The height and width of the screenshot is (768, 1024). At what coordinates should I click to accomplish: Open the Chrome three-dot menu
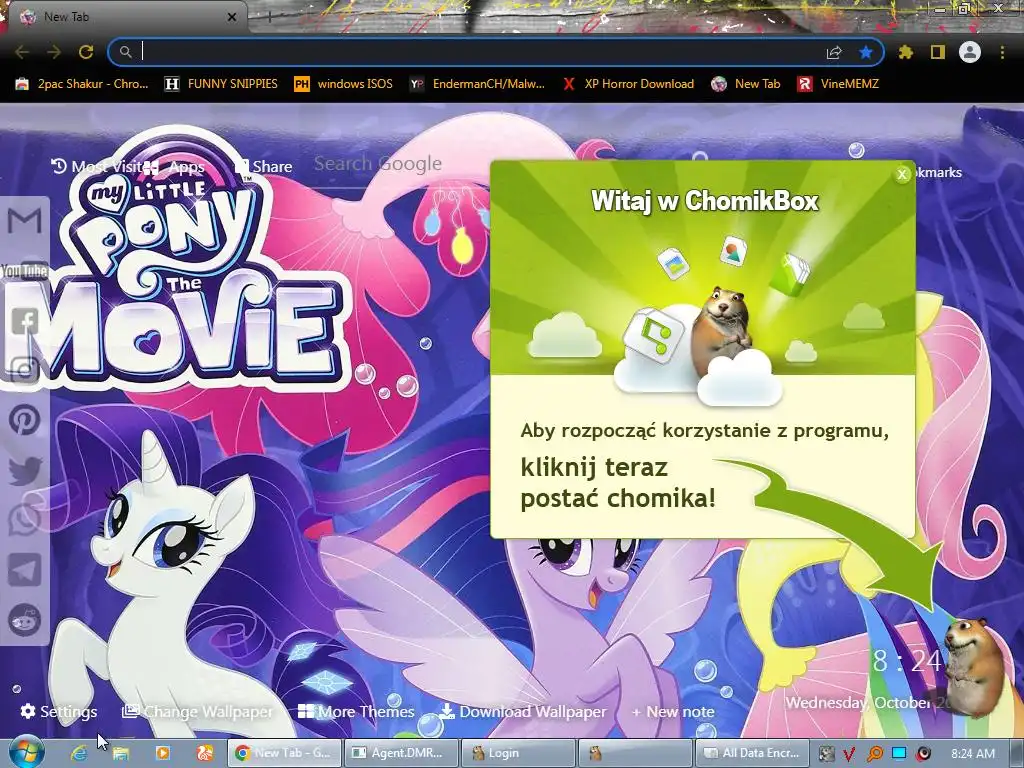click(x=1002, y=52)
